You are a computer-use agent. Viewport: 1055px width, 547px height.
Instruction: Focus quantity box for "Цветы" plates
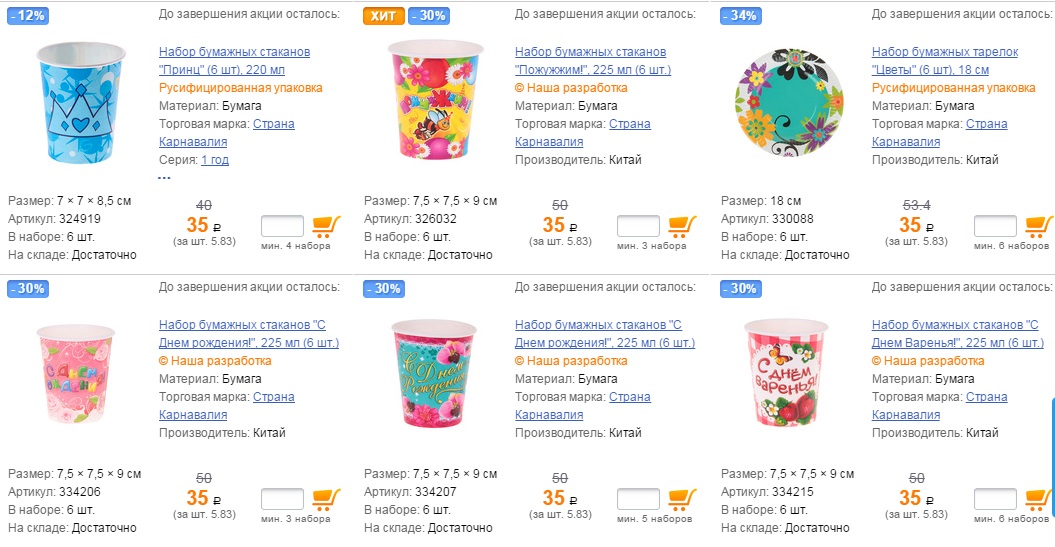point(995,226)
